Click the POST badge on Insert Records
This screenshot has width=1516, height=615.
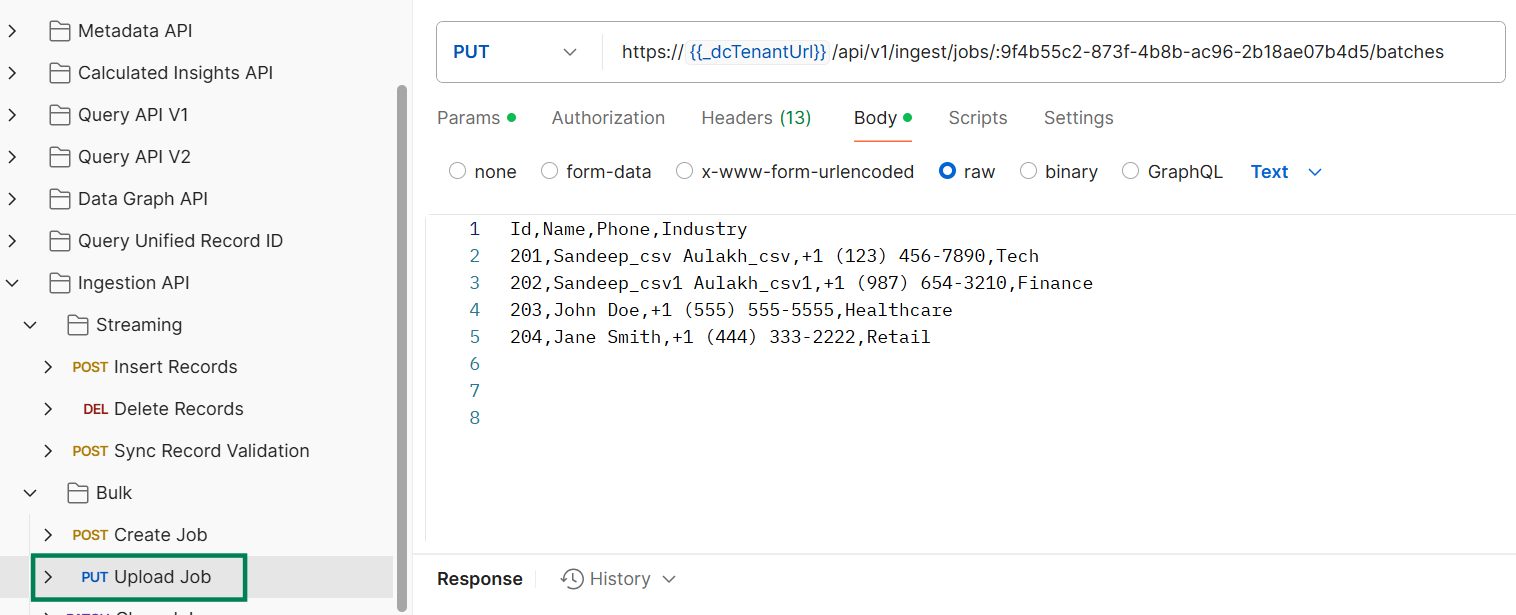(89, 367)
